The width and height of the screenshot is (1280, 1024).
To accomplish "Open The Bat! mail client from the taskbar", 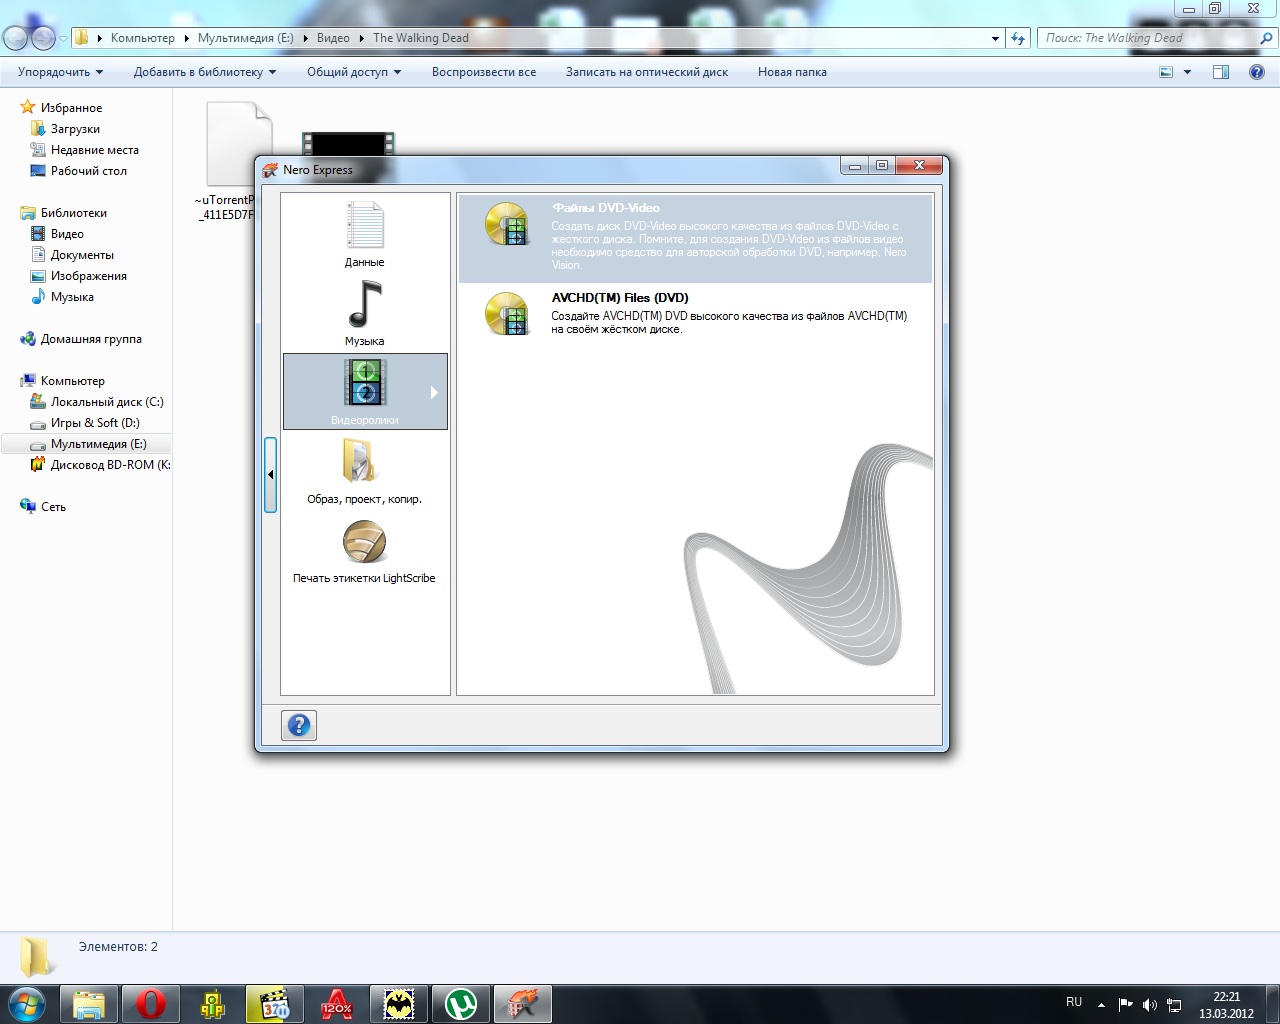I will (x=399, y=1003).
